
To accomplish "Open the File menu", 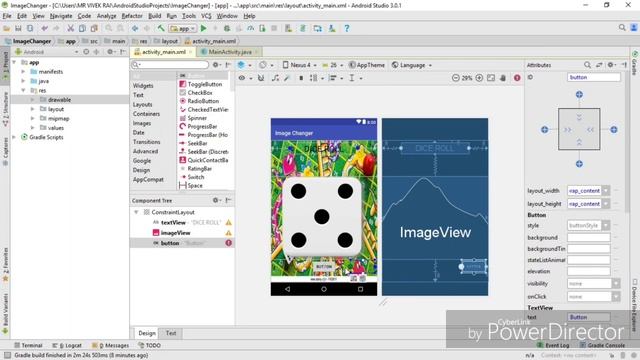I will click(7, 16).
